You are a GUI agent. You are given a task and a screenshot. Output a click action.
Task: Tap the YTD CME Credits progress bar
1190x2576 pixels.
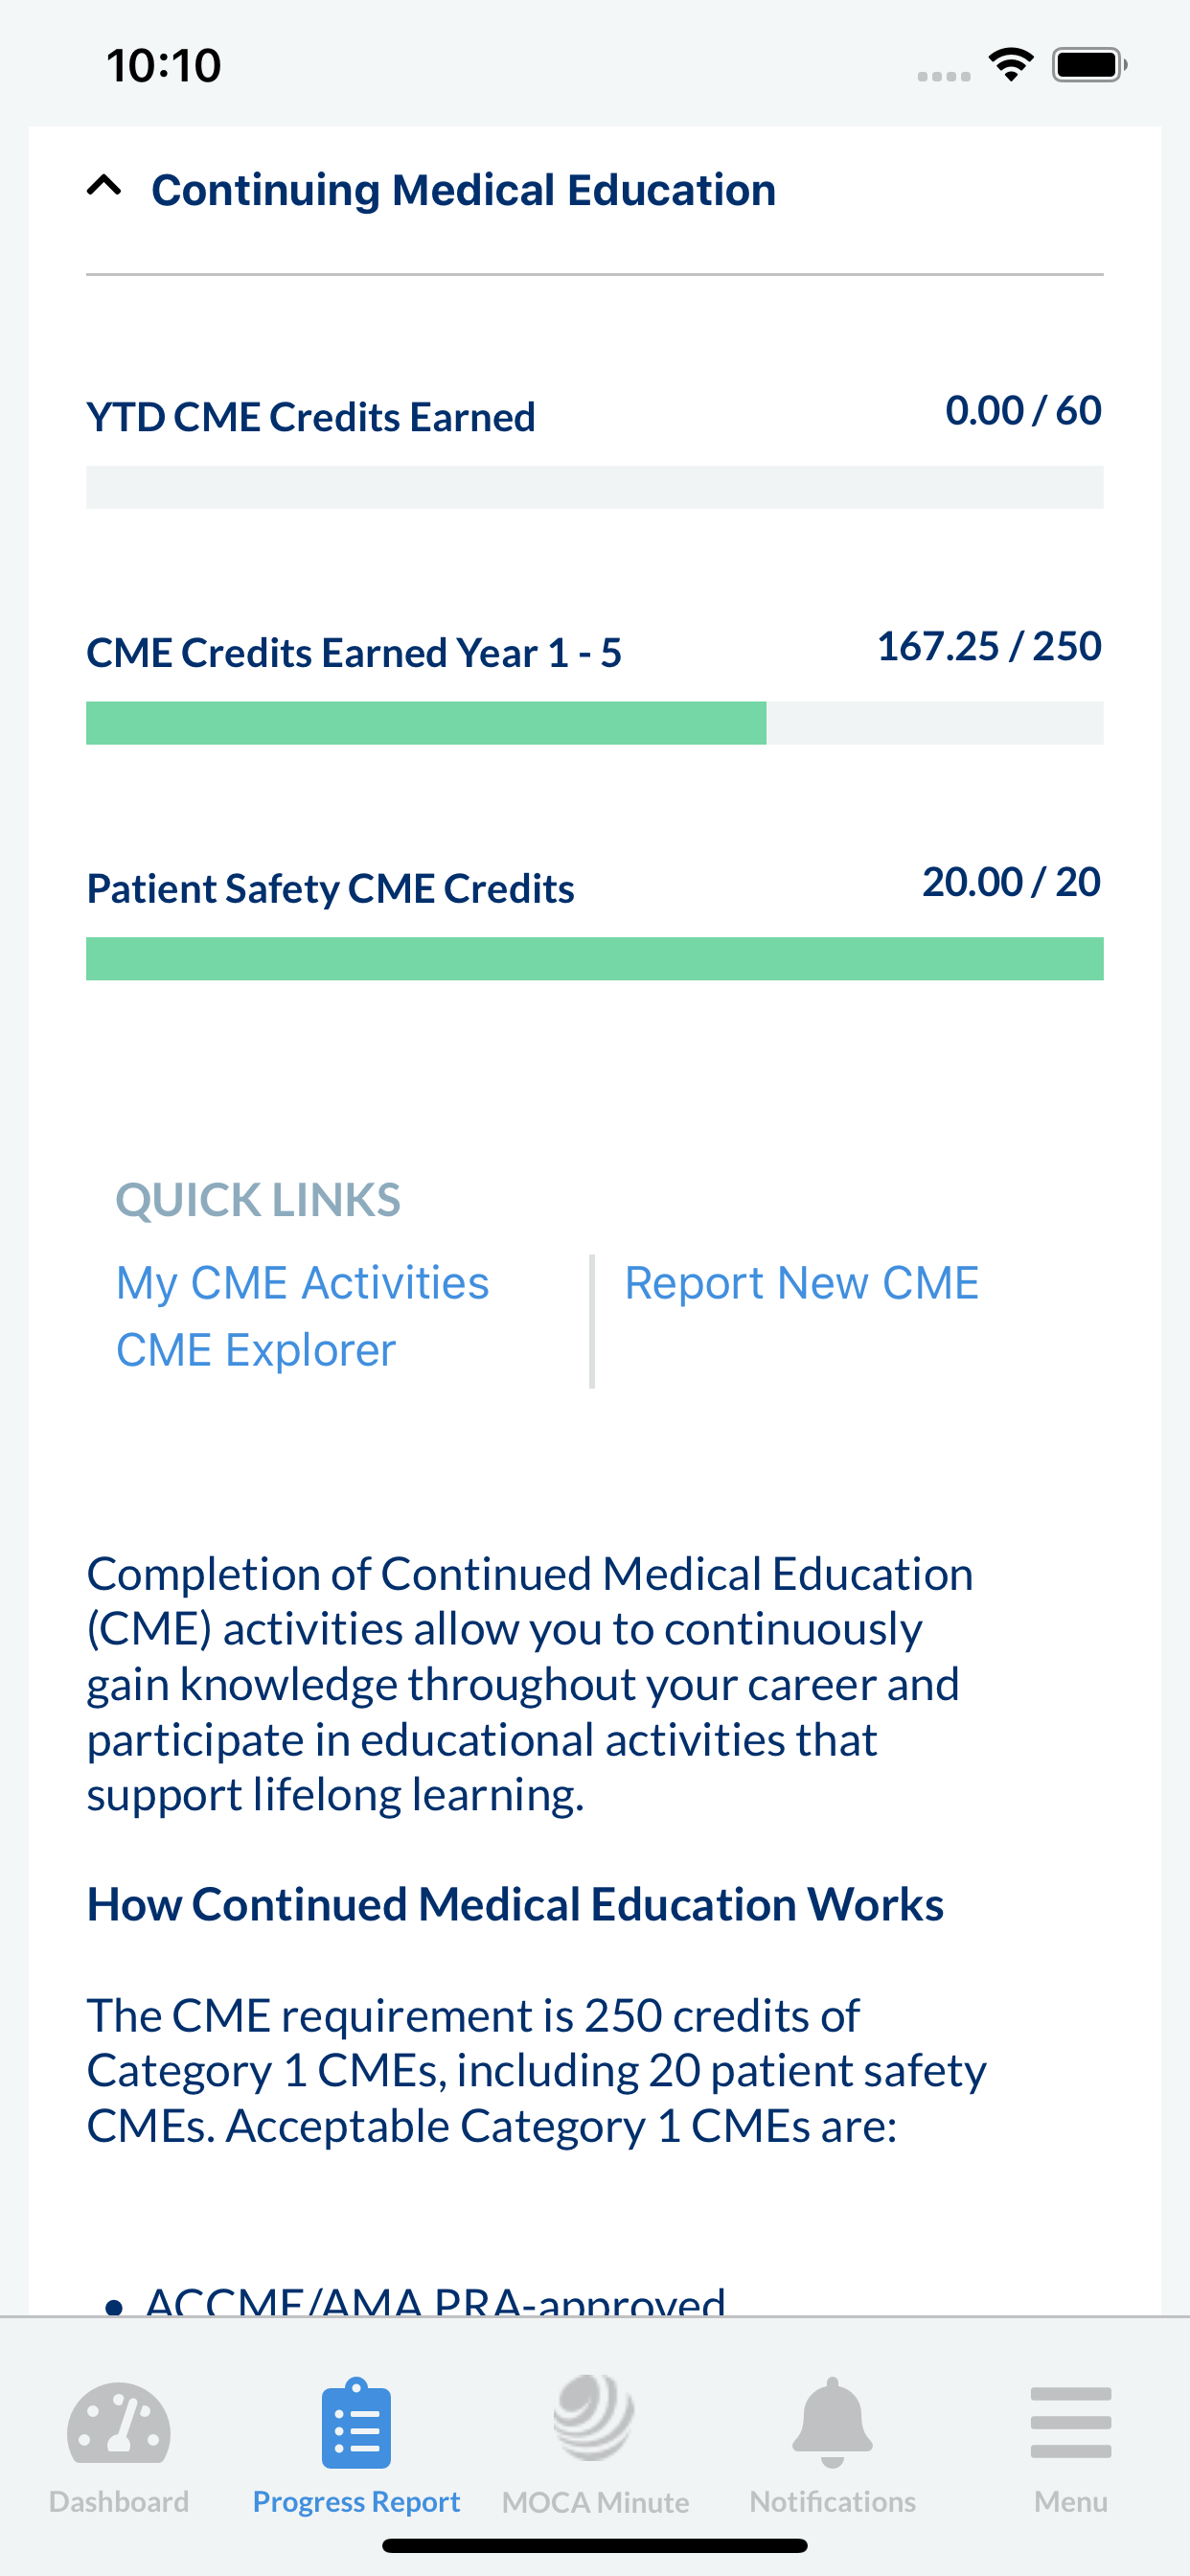[x=595, y=487]
